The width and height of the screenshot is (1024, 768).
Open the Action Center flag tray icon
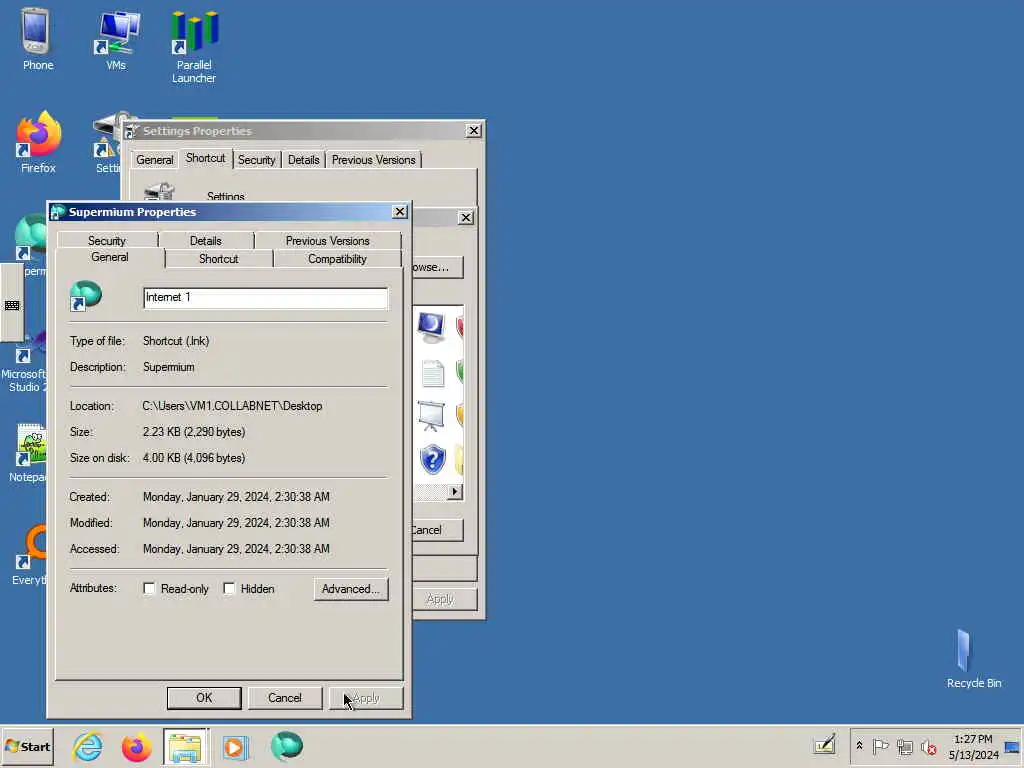[880, 746]
